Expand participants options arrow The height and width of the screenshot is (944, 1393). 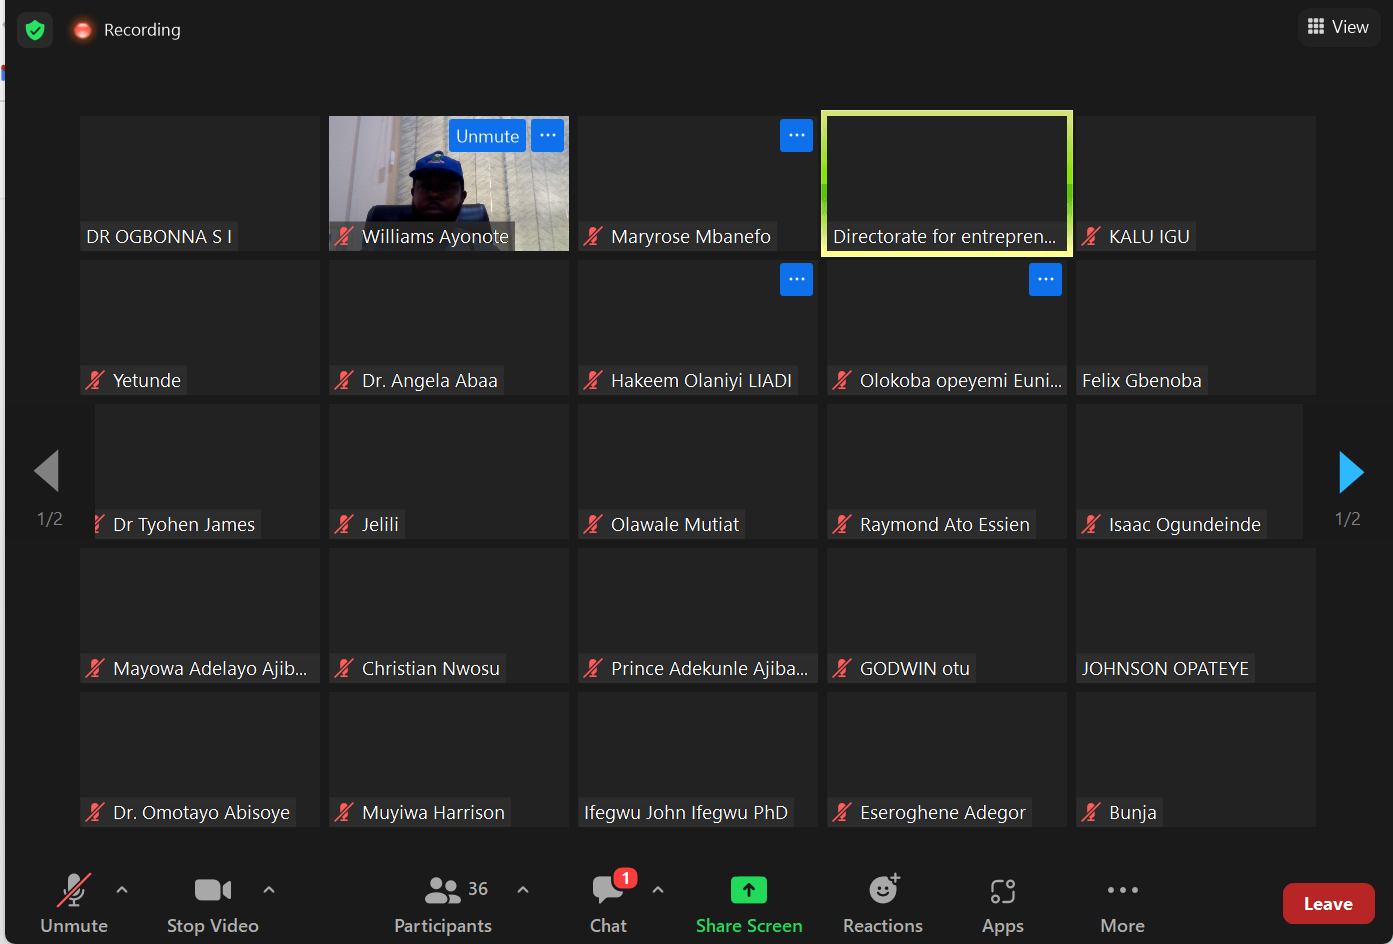pos(523,889)
